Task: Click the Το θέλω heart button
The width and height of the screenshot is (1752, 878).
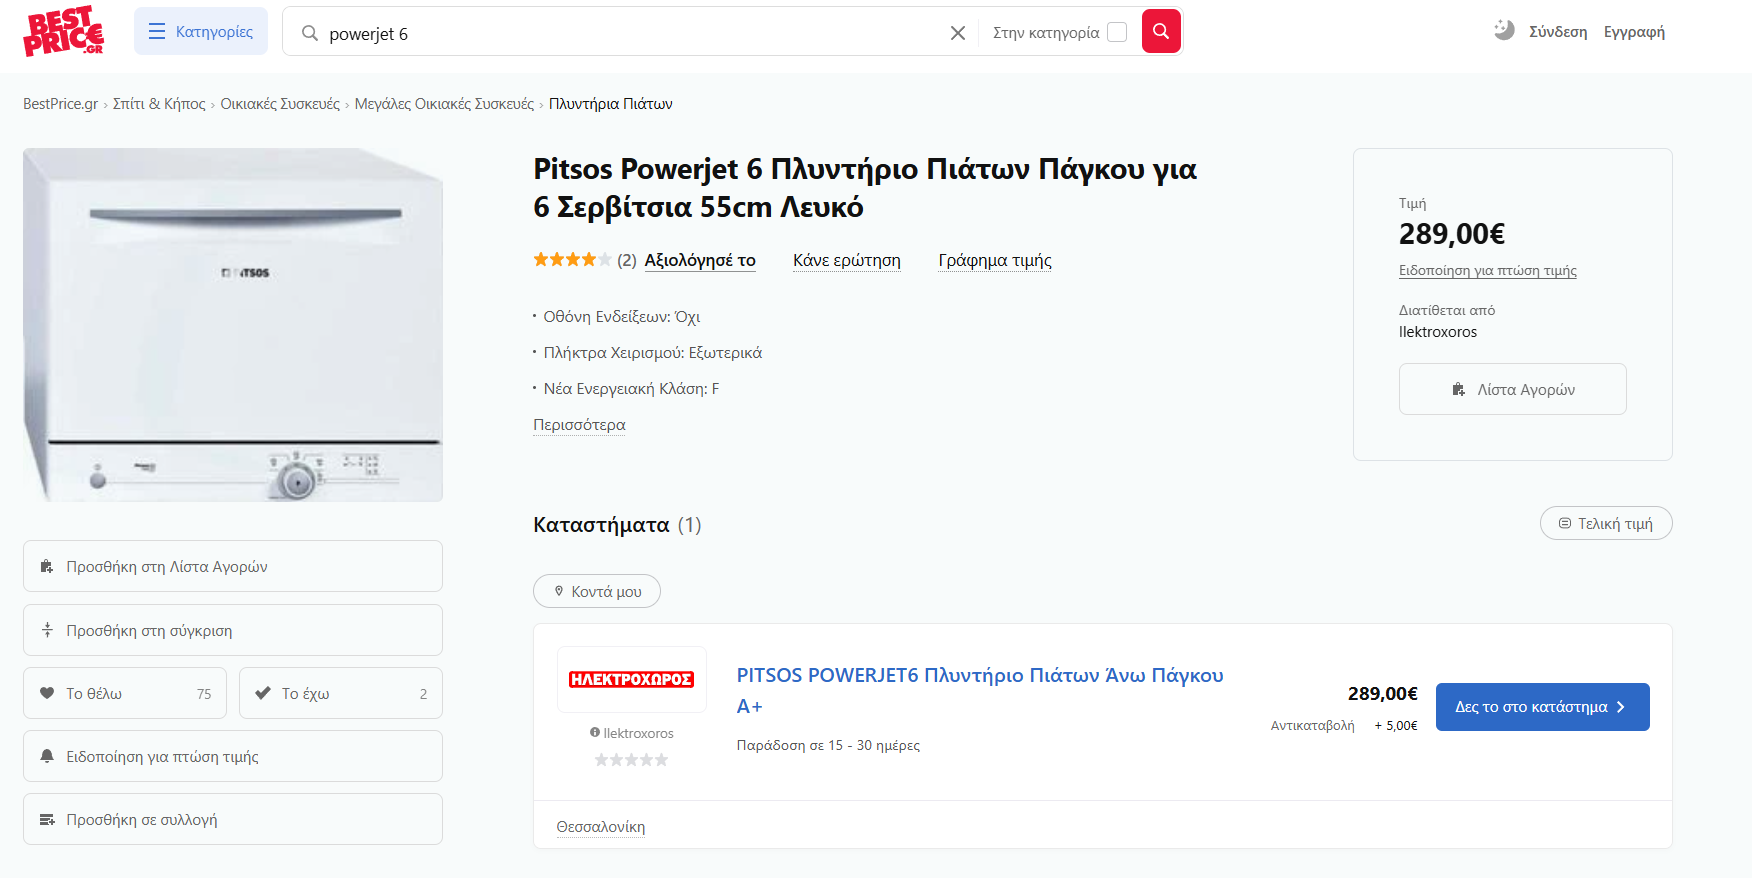Action: [125, 693]
